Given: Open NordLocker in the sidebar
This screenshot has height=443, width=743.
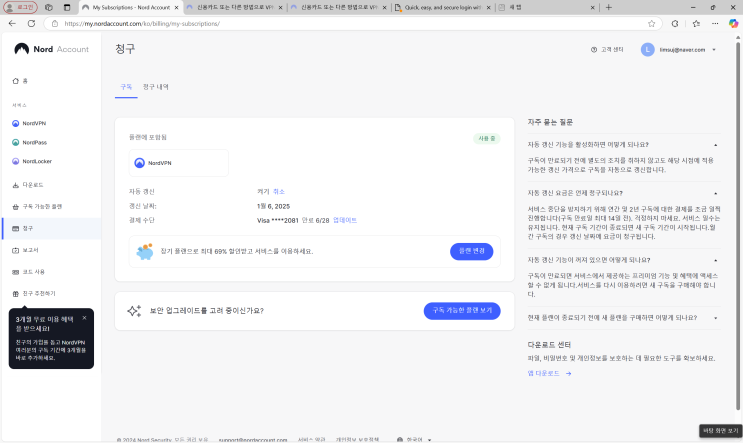Looking at the screenshot, I should [x=32, y=161].
